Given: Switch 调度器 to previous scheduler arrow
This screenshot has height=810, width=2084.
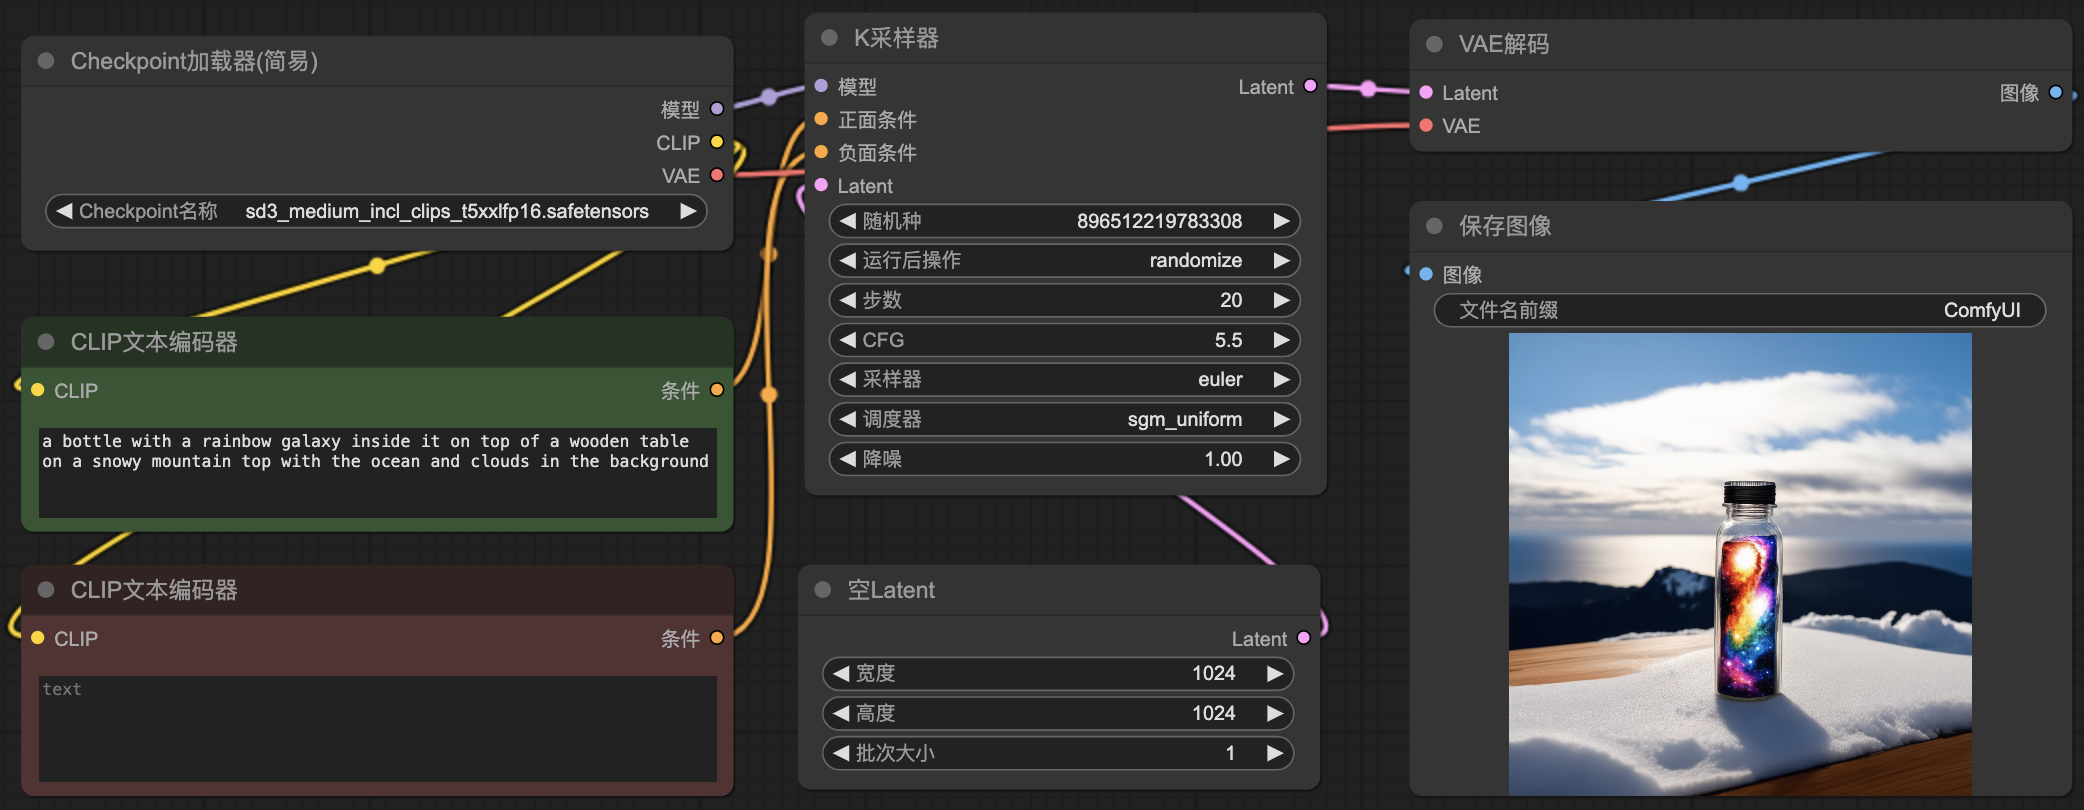Looking at the screenshot, I should tap(847, 419).
